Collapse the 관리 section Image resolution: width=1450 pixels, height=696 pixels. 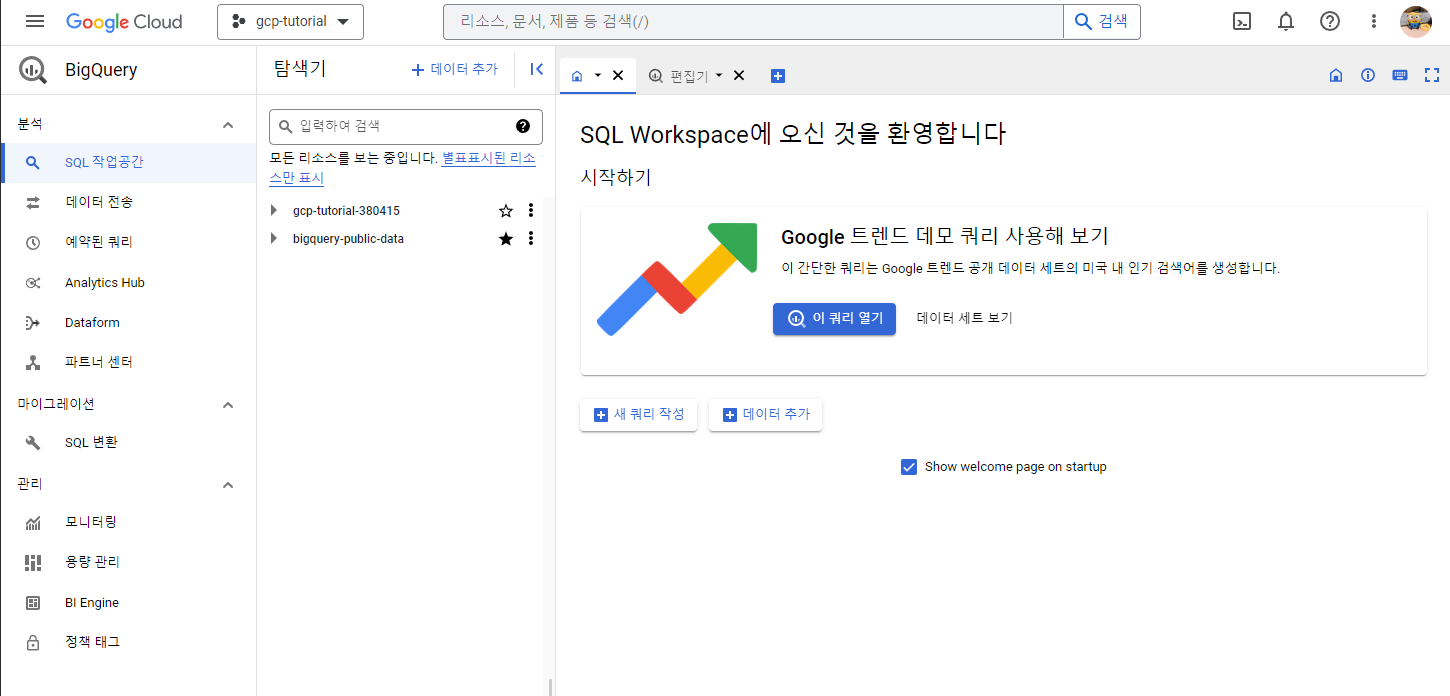point(228,485)
